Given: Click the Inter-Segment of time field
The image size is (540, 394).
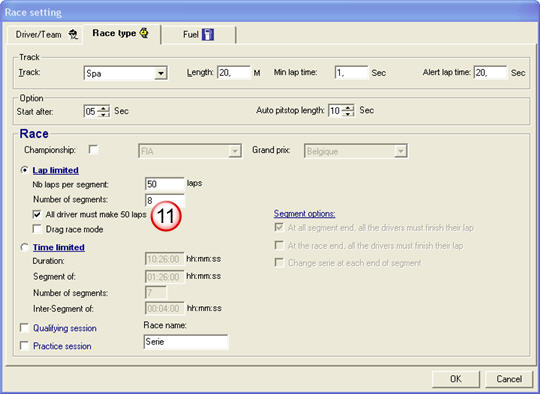Looking at the screenshot, I should click(165, 308).
